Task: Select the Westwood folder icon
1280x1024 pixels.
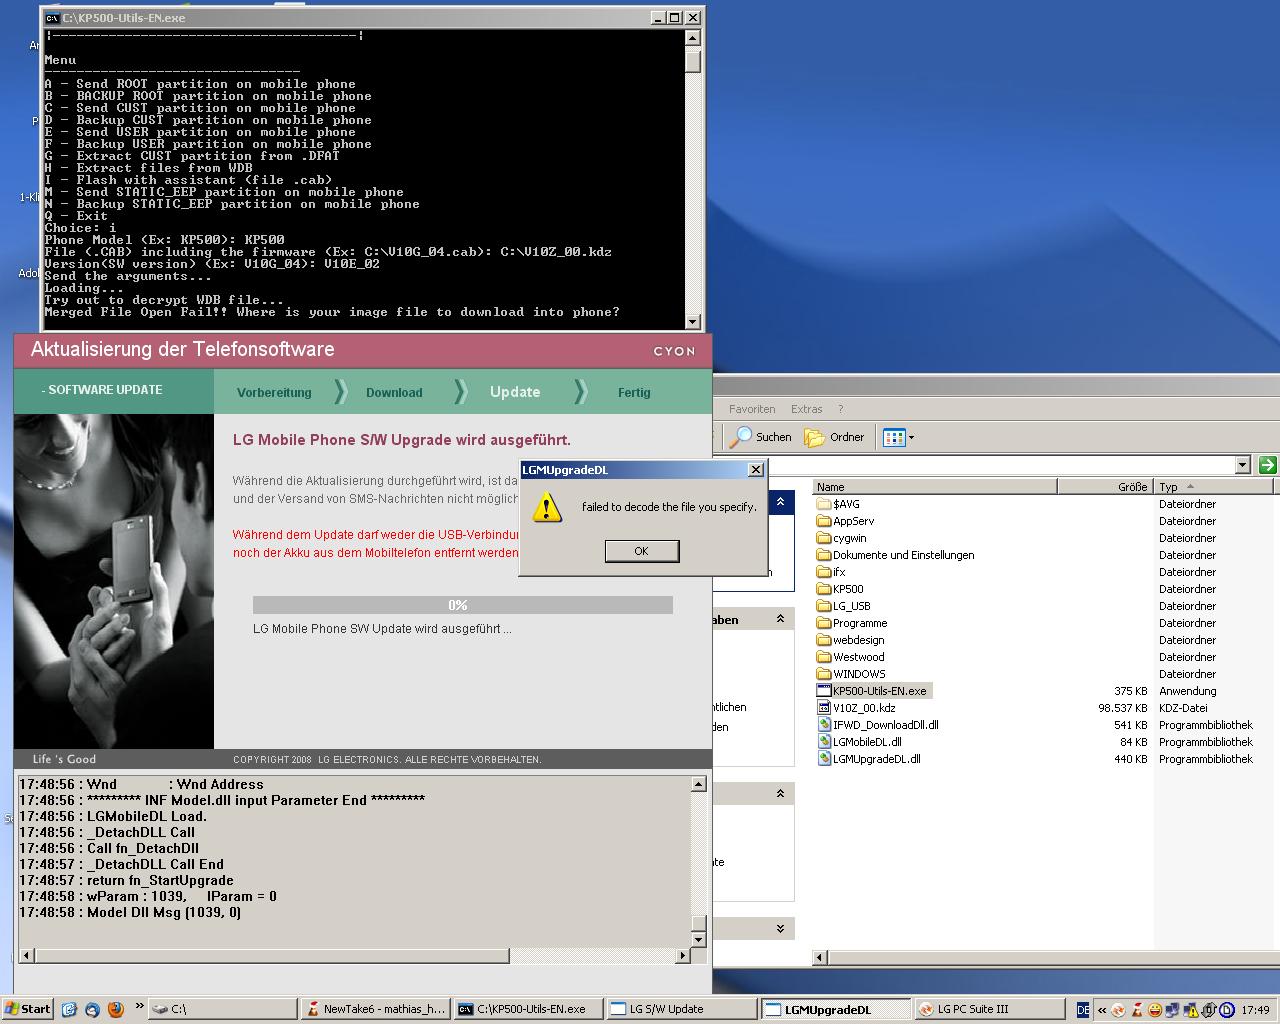Action: pos(824,657)
